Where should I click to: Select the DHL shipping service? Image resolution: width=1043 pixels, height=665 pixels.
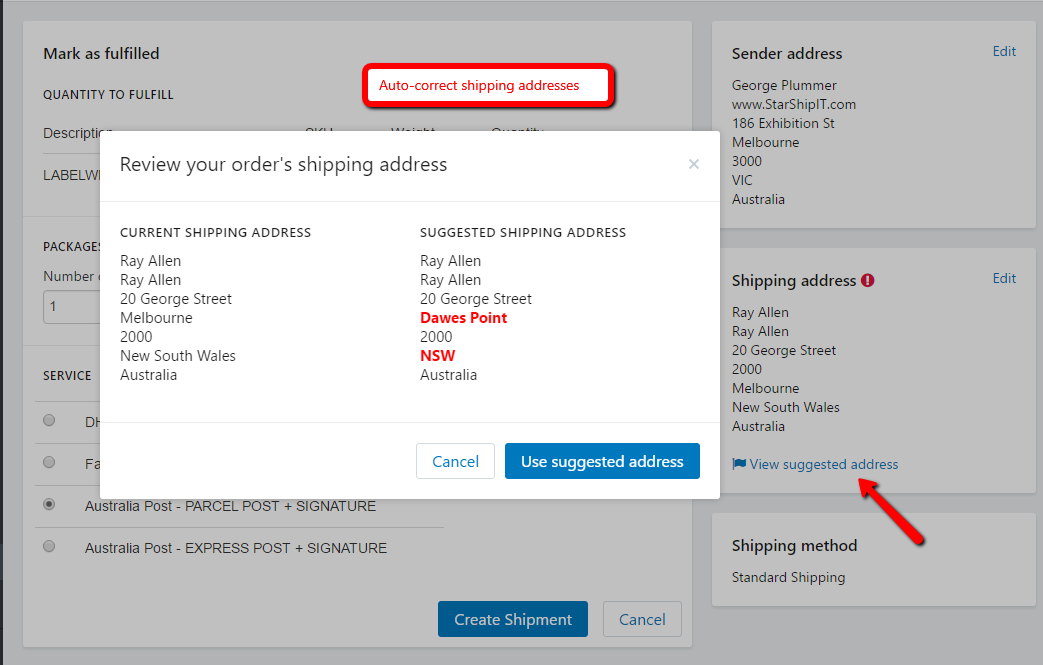[x=49, y=421]
